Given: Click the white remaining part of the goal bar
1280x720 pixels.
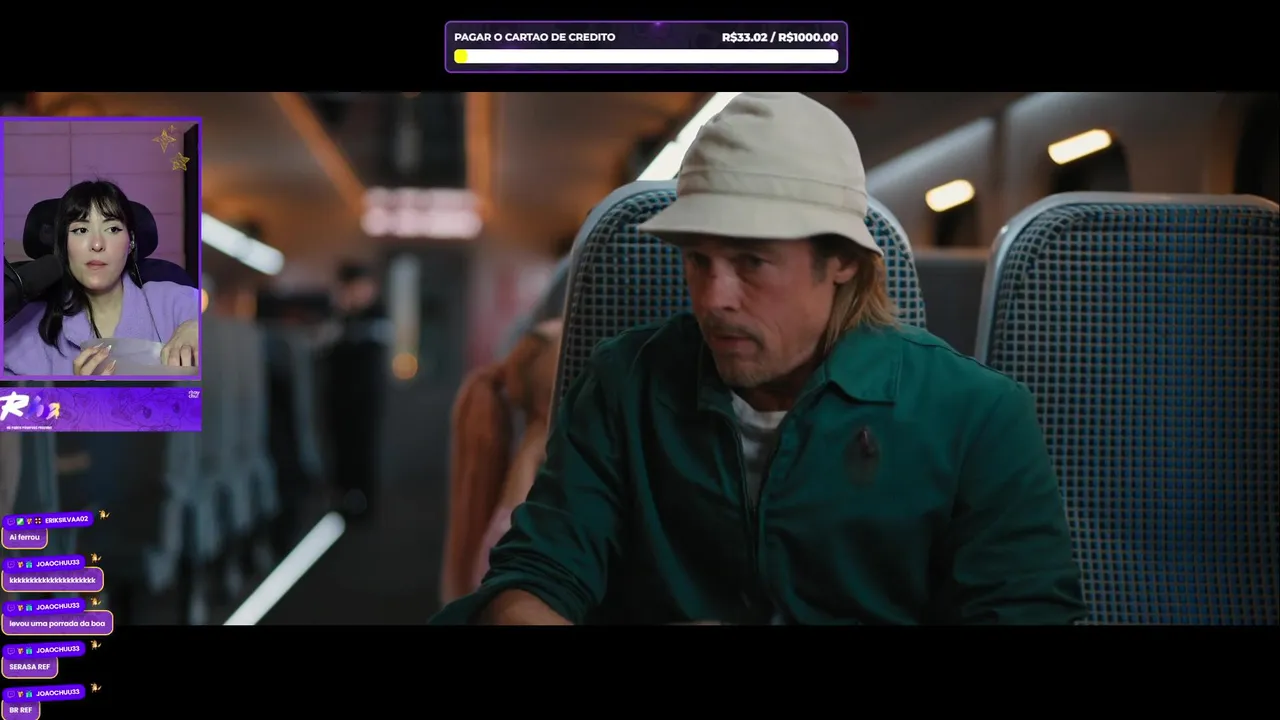Looking at the screenshot, I should click(x=652, y=56).
